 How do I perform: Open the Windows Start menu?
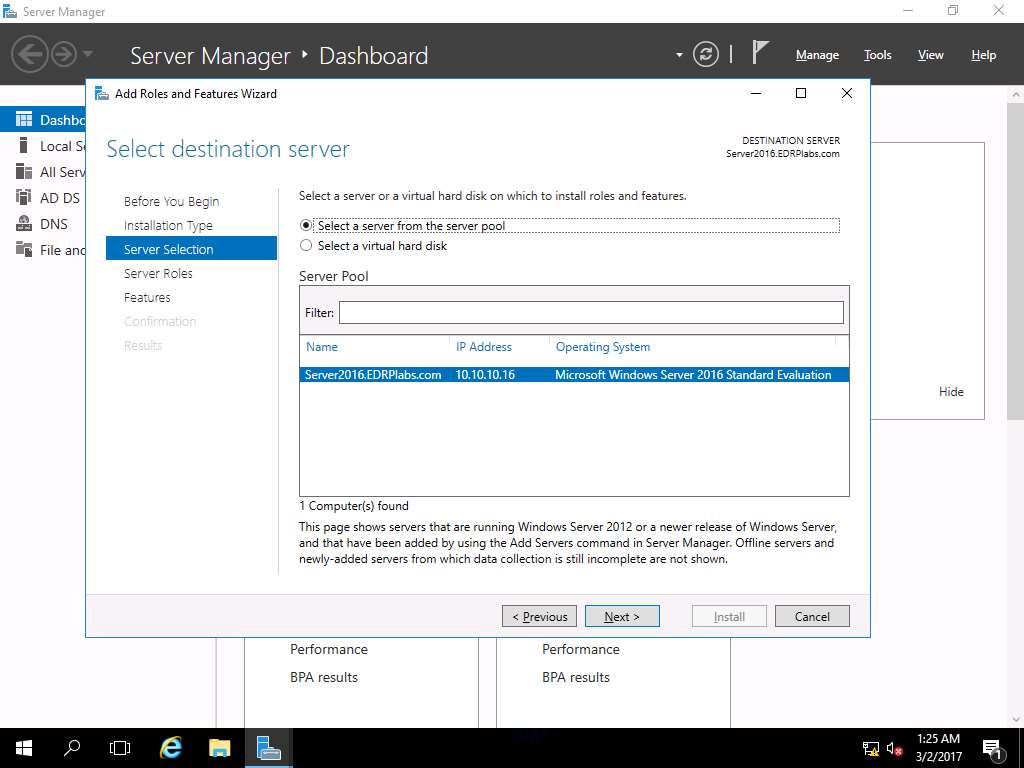24,748
